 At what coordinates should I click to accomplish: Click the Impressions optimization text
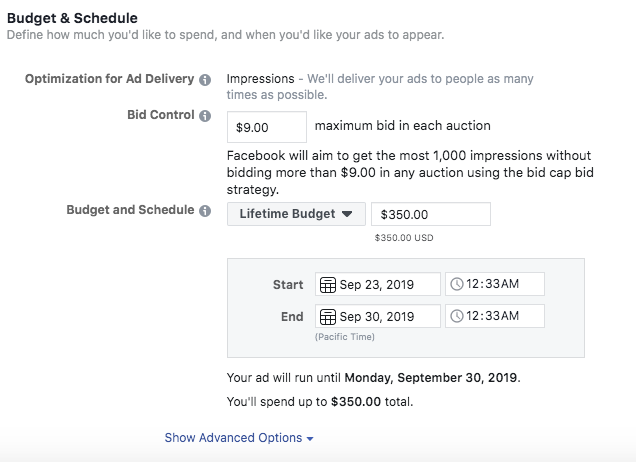click(x=260, y=79)
